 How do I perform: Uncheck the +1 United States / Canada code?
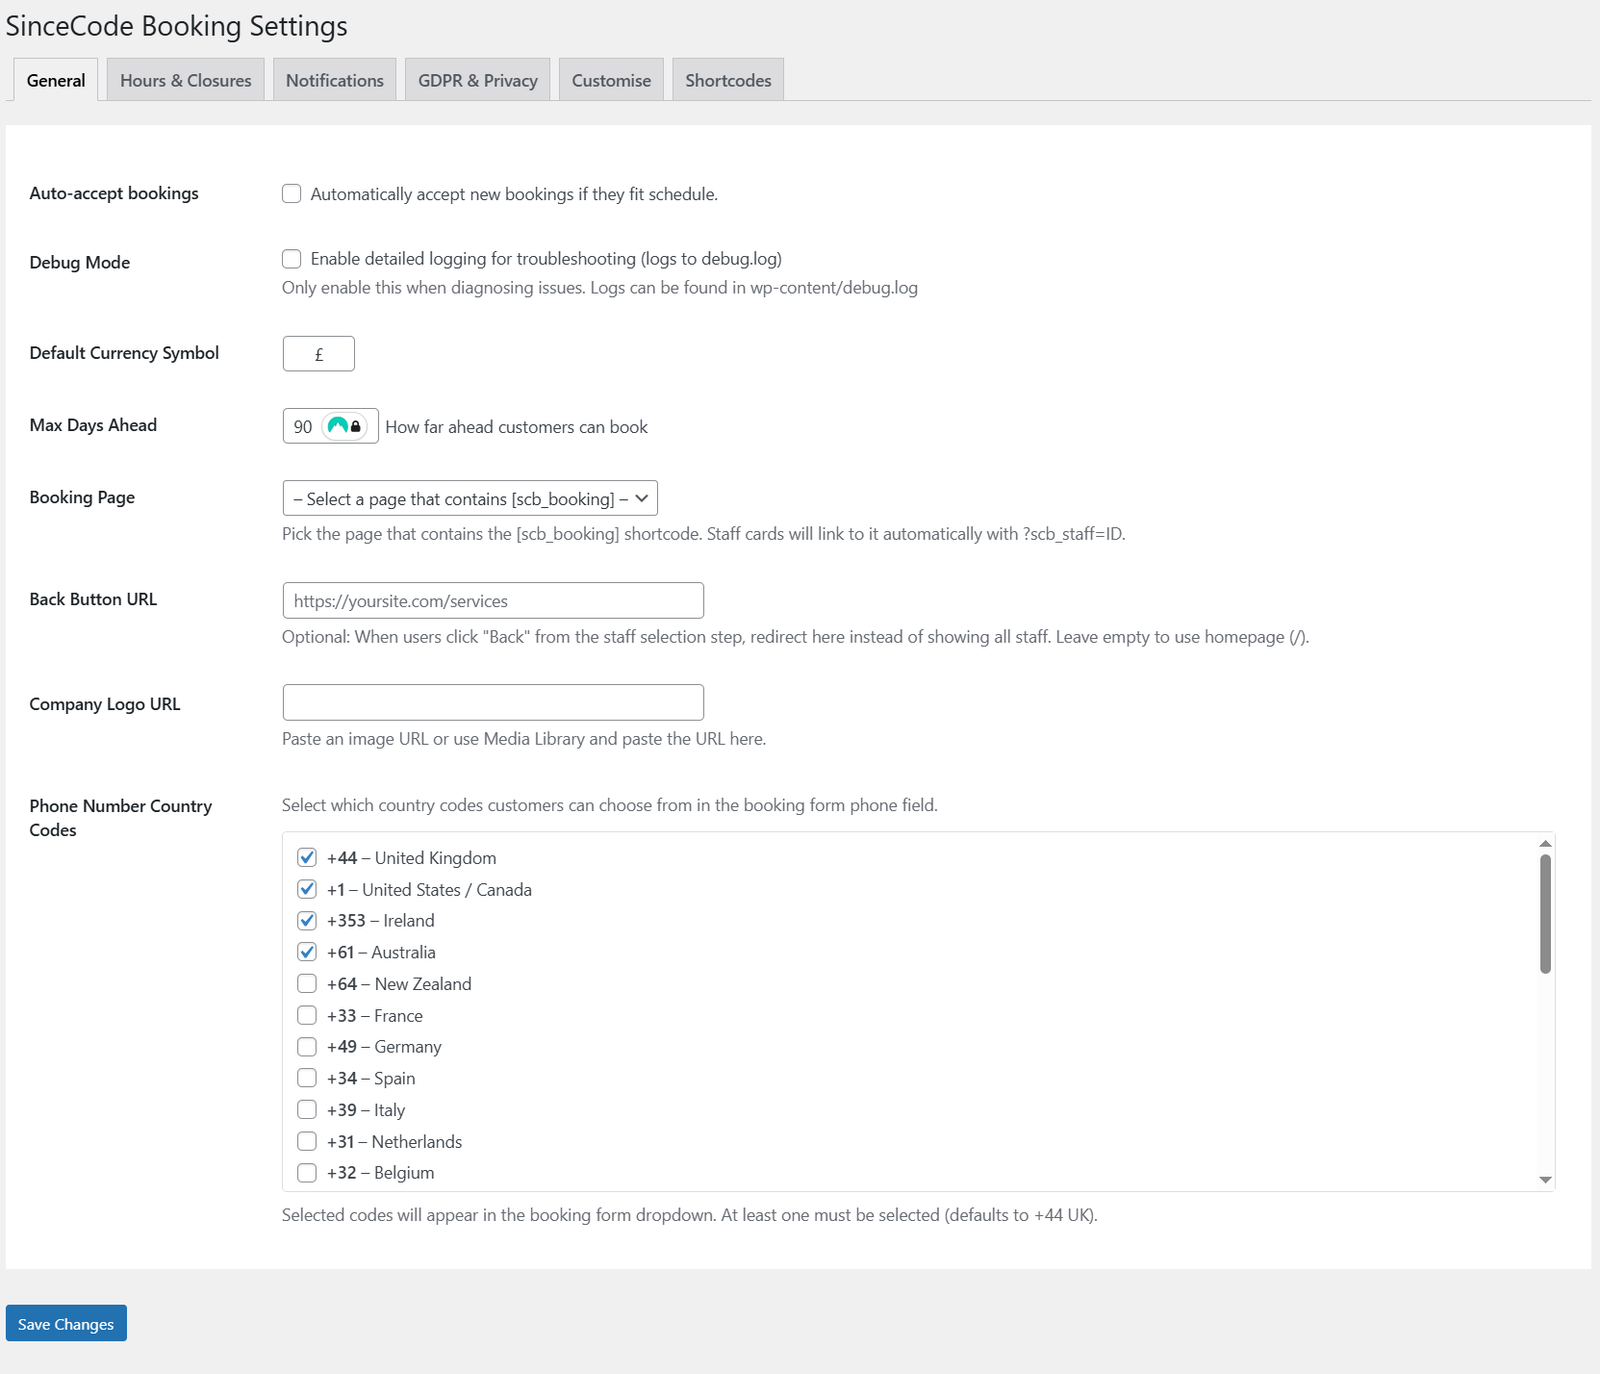tap(307, 889)
